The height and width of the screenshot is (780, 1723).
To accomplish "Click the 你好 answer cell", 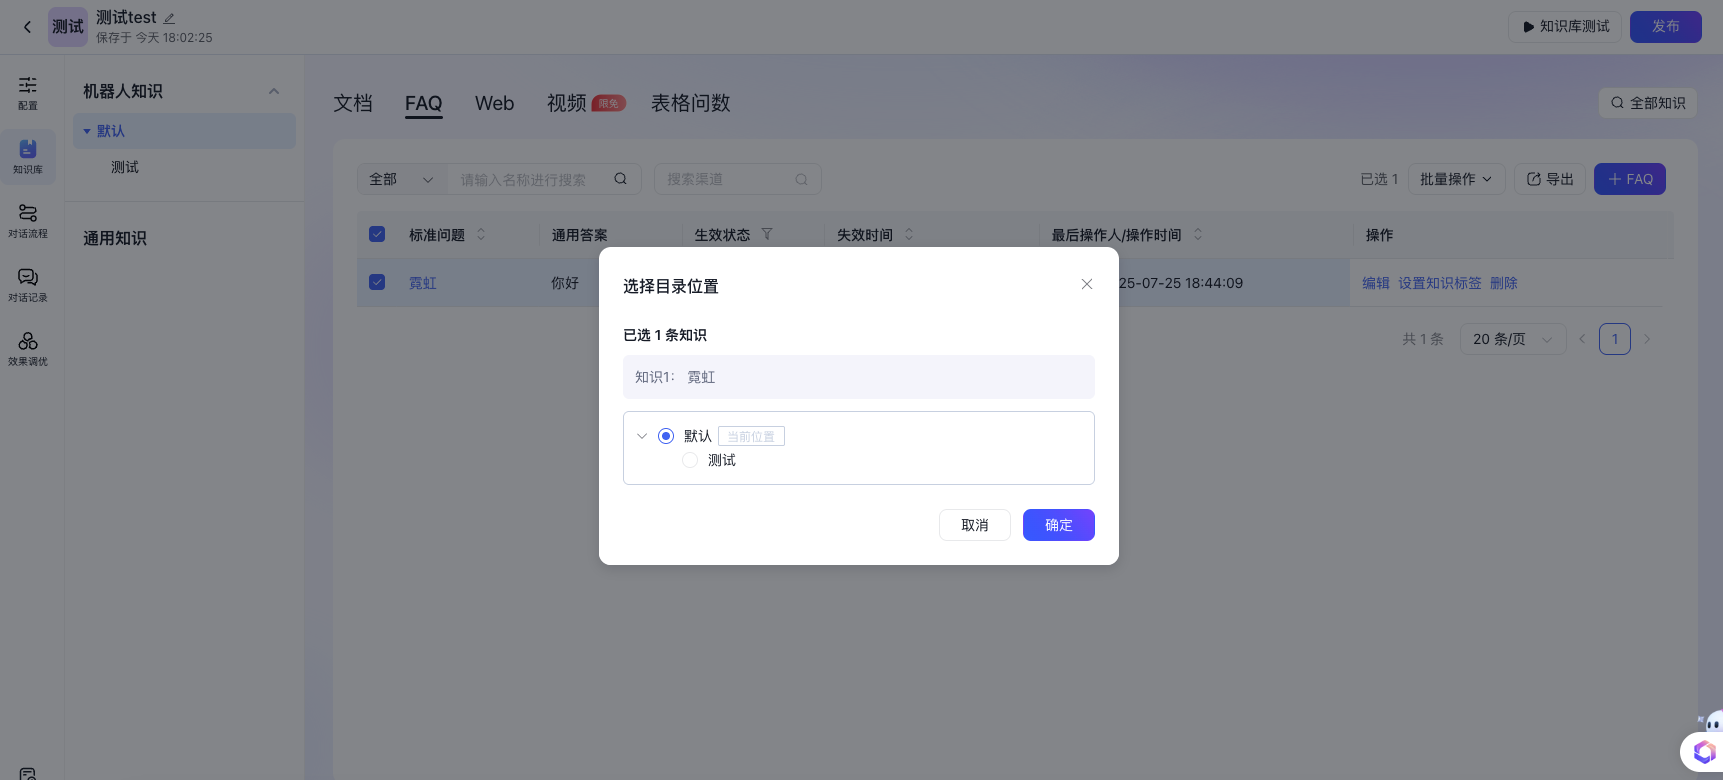I will coord(565,283).
